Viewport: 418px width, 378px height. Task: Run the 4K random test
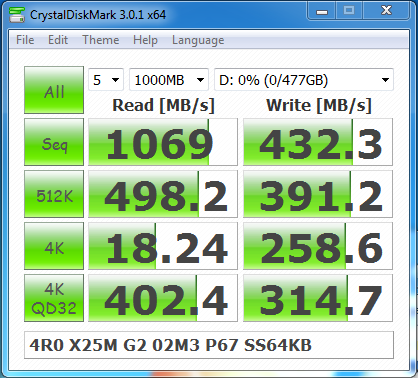(54, 246)
